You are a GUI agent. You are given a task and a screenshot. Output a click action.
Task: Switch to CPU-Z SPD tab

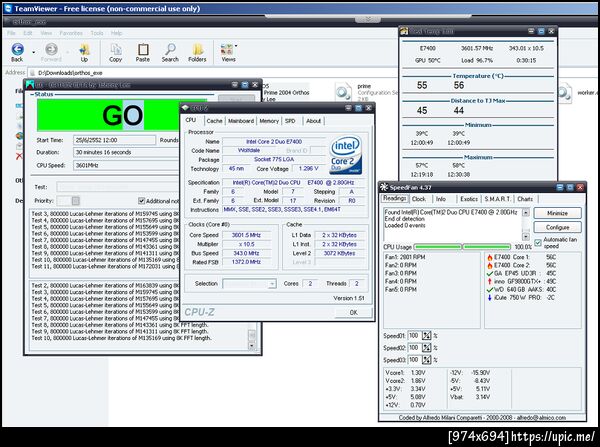(x=290, y=121)
